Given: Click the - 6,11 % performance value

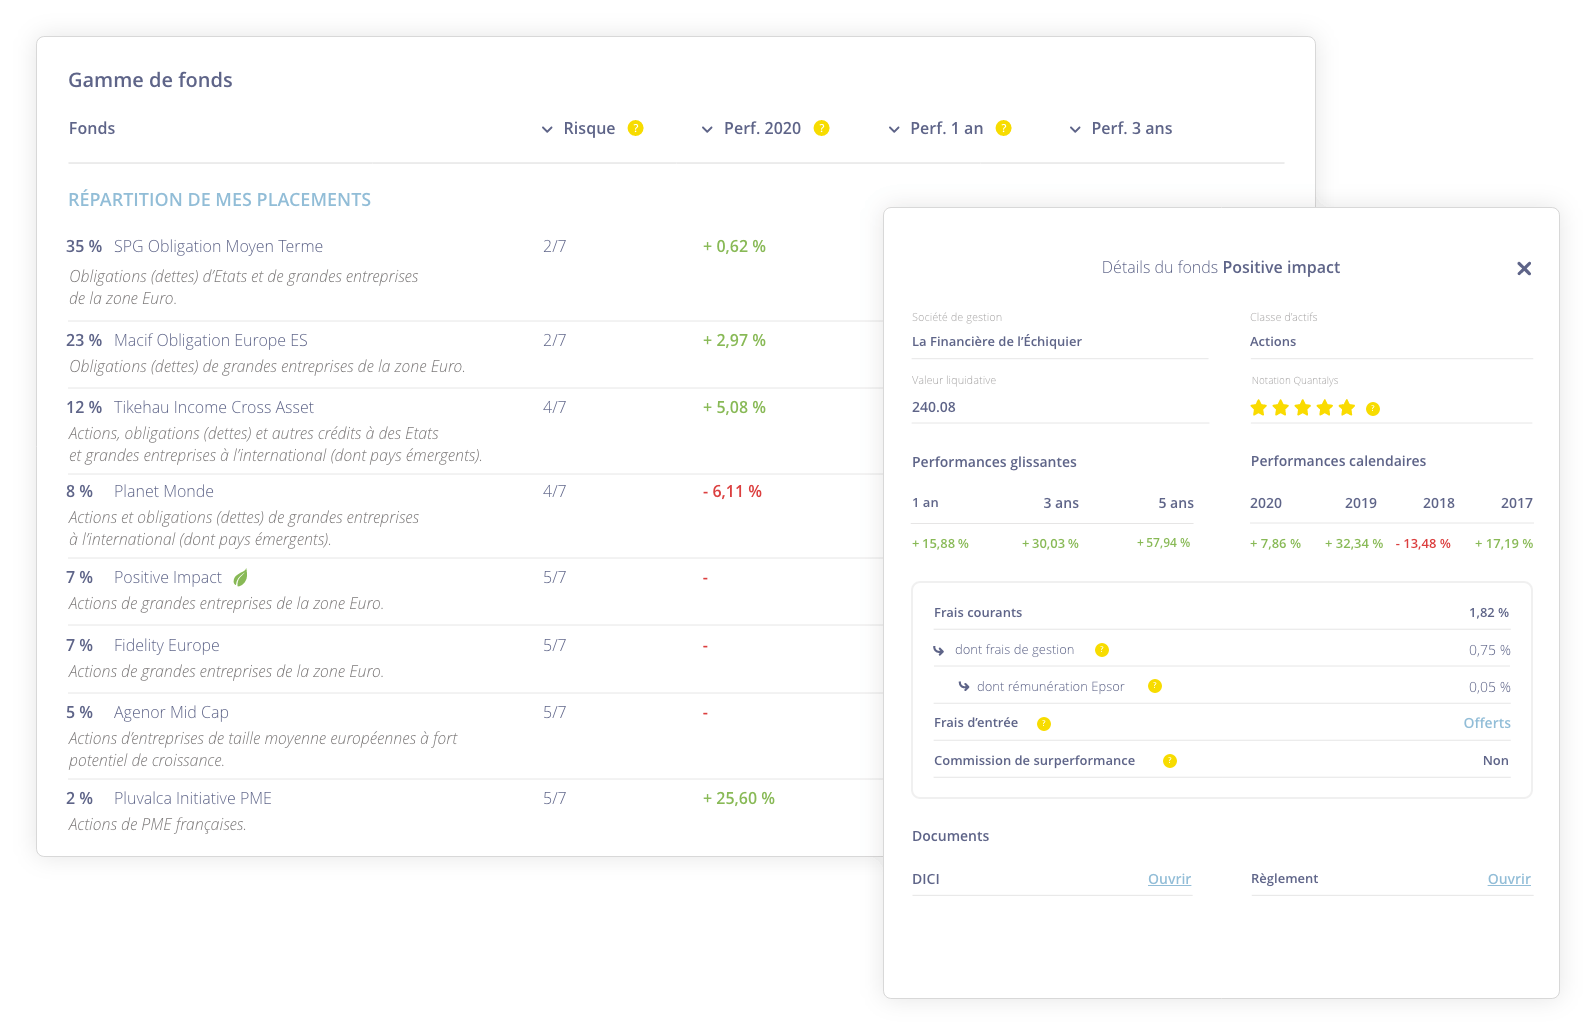Looking at the screenshot, I should (732, 491).
